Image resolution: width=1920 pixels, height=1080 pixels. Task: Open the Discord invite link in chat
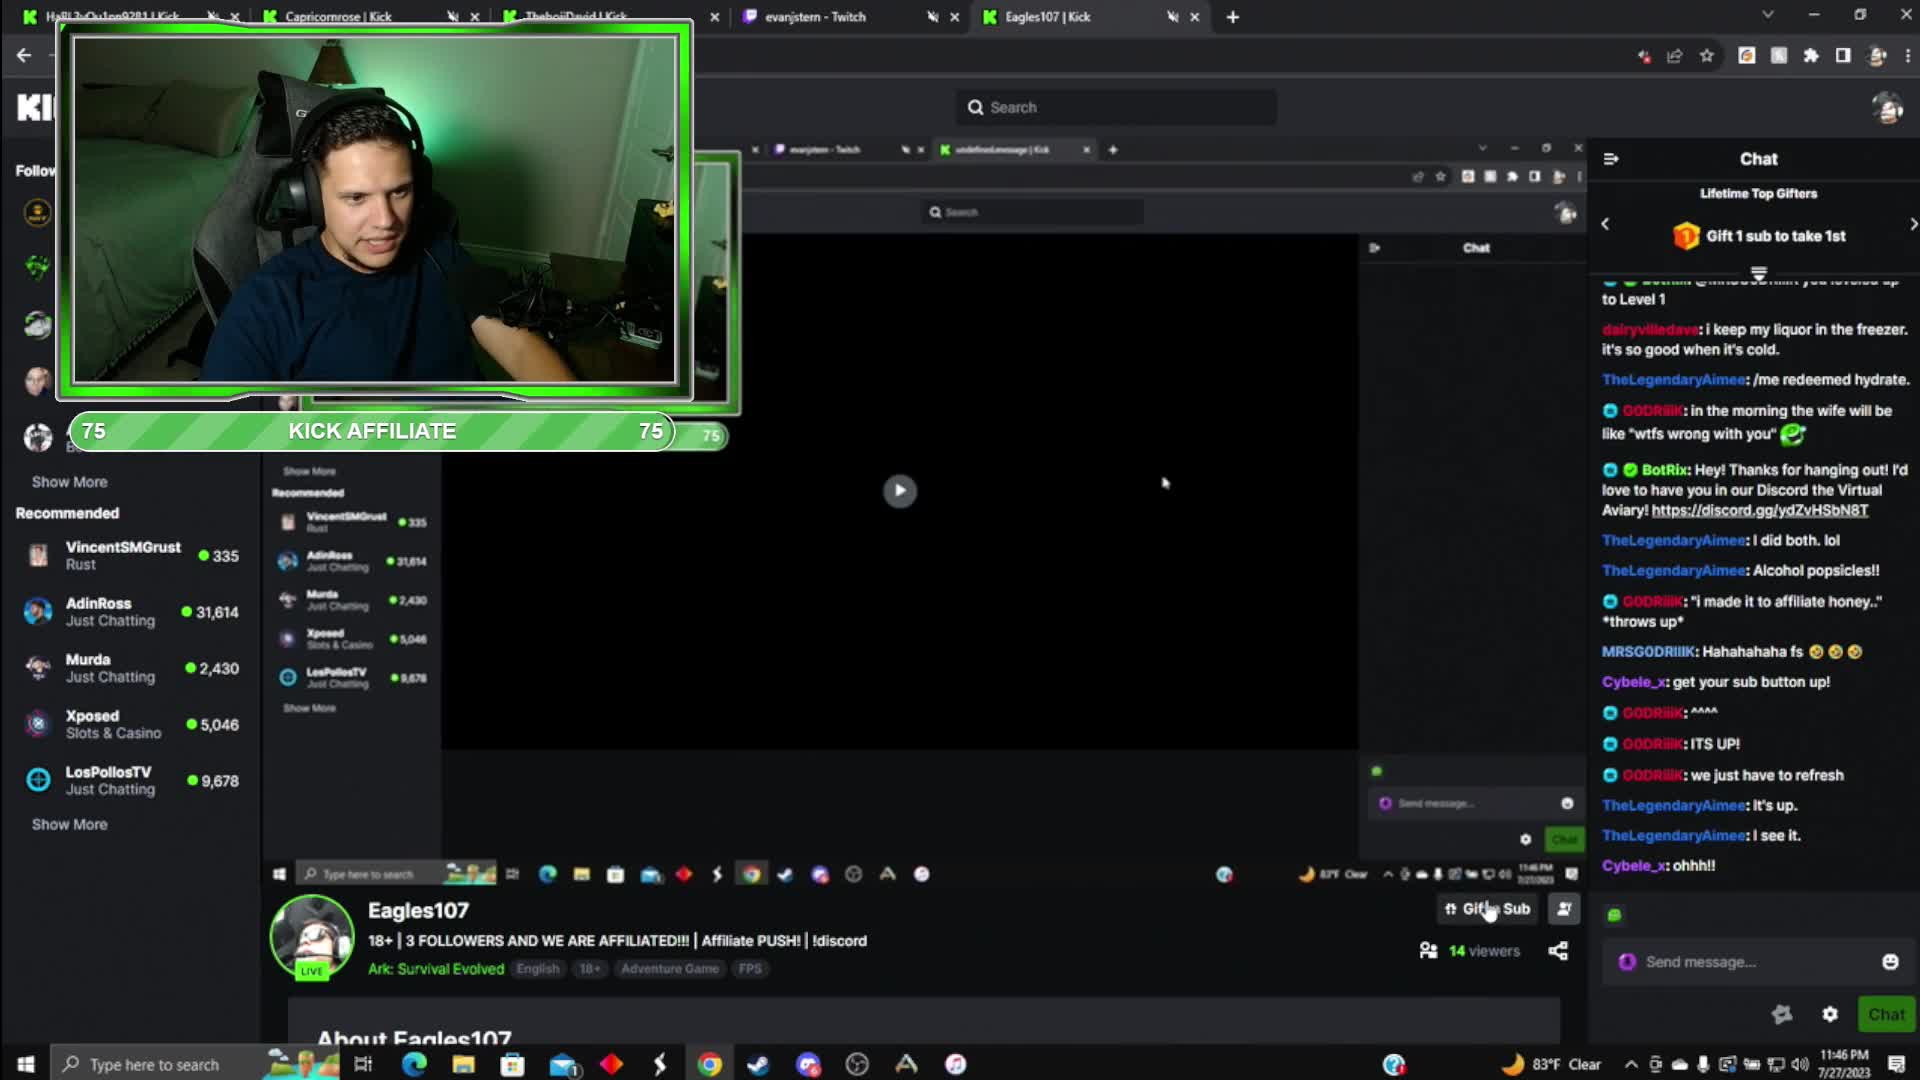(x=1759, y=510)
